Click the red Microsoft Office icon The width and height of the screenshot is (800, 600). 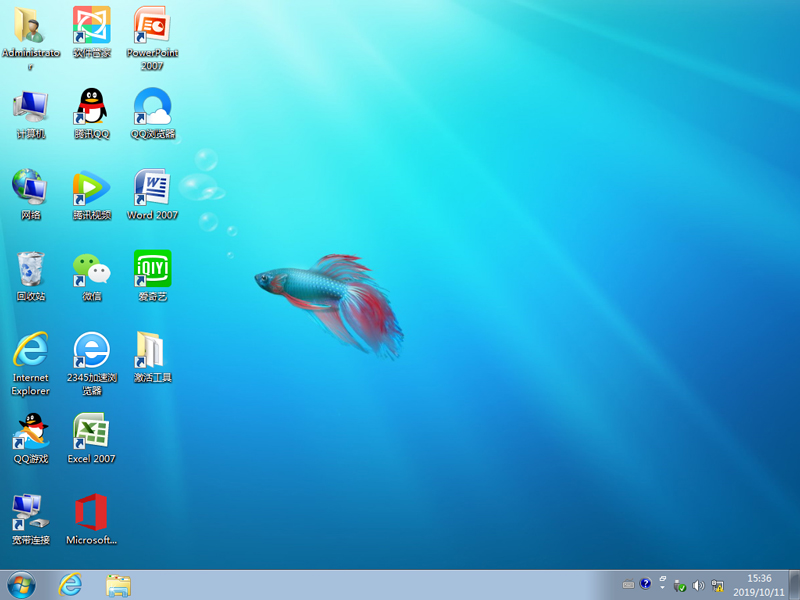click(x=91, y=513)
